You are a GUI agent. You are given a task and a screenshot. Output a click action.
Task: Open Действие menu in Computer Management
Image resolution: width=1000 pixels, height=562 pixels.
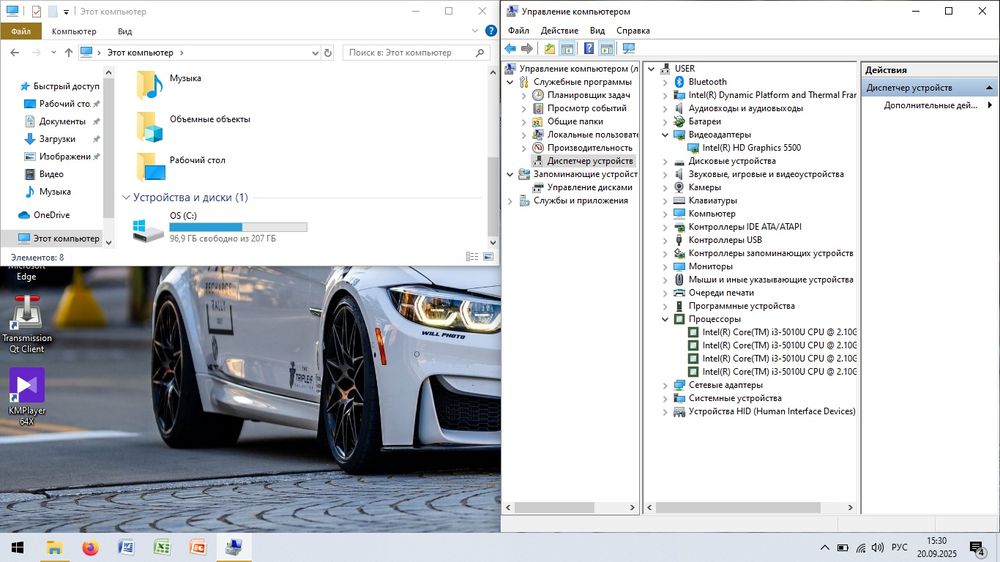(559, 31)
